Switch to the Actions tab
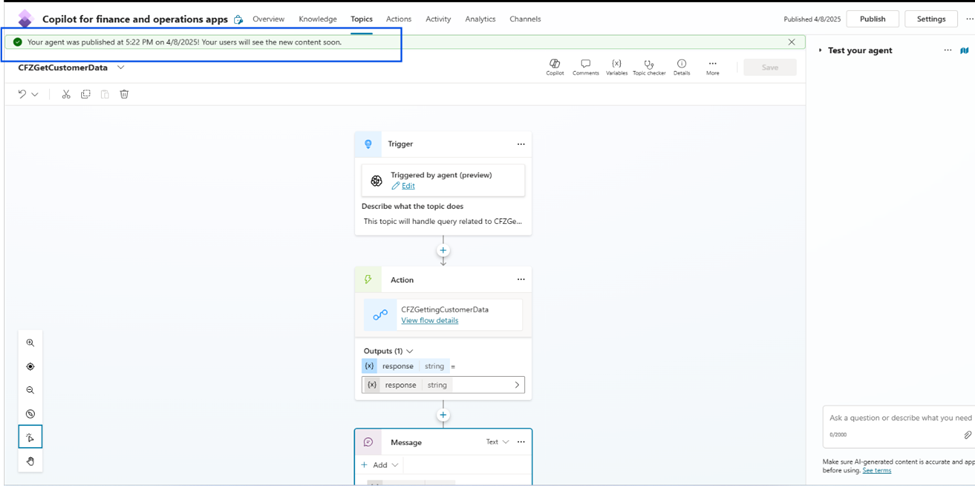The width and height of the screenshot is (975, 486). (x=399, y=19)
